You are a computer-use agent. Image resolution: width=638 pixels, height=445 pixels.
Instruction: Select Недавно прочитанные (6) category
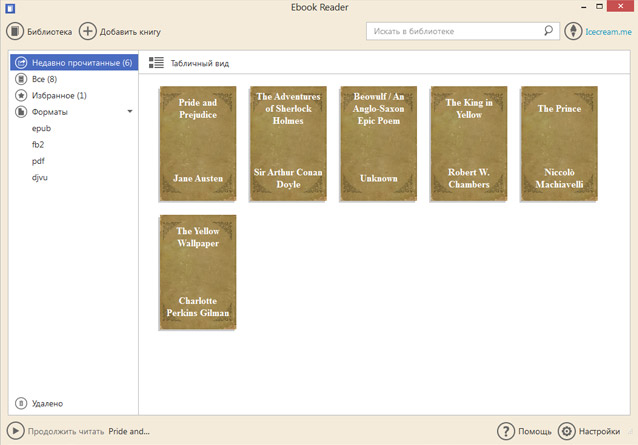point(74,63)
